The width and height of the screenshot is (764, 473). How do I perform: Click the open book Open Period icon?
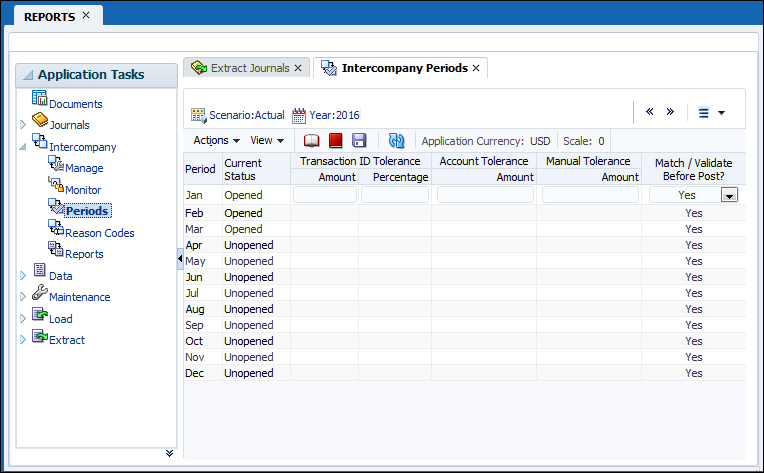(x=312, y=141)
